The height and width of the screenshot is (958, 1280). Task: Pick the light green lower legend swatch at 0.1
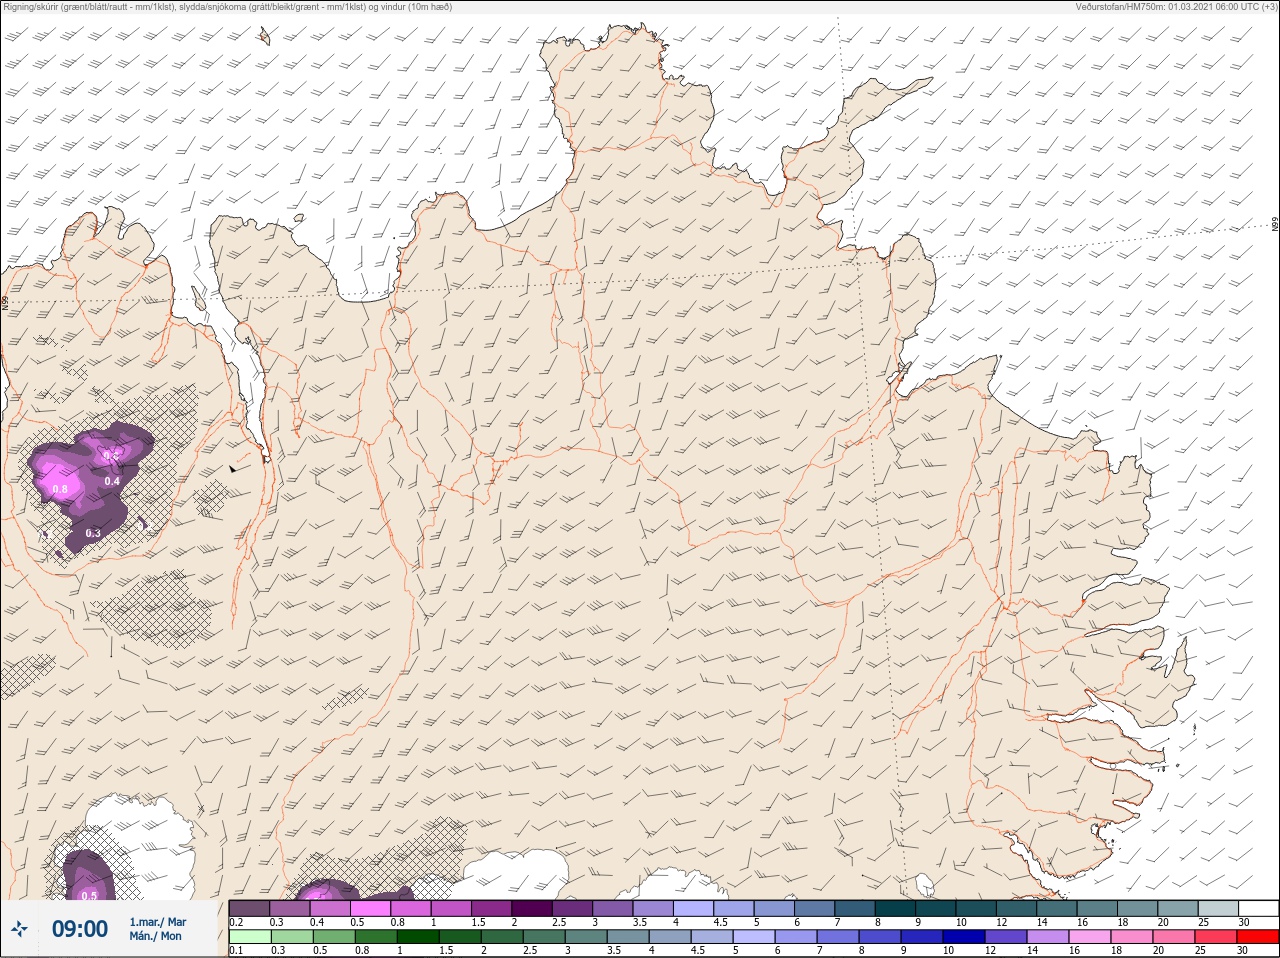[250, 937]
